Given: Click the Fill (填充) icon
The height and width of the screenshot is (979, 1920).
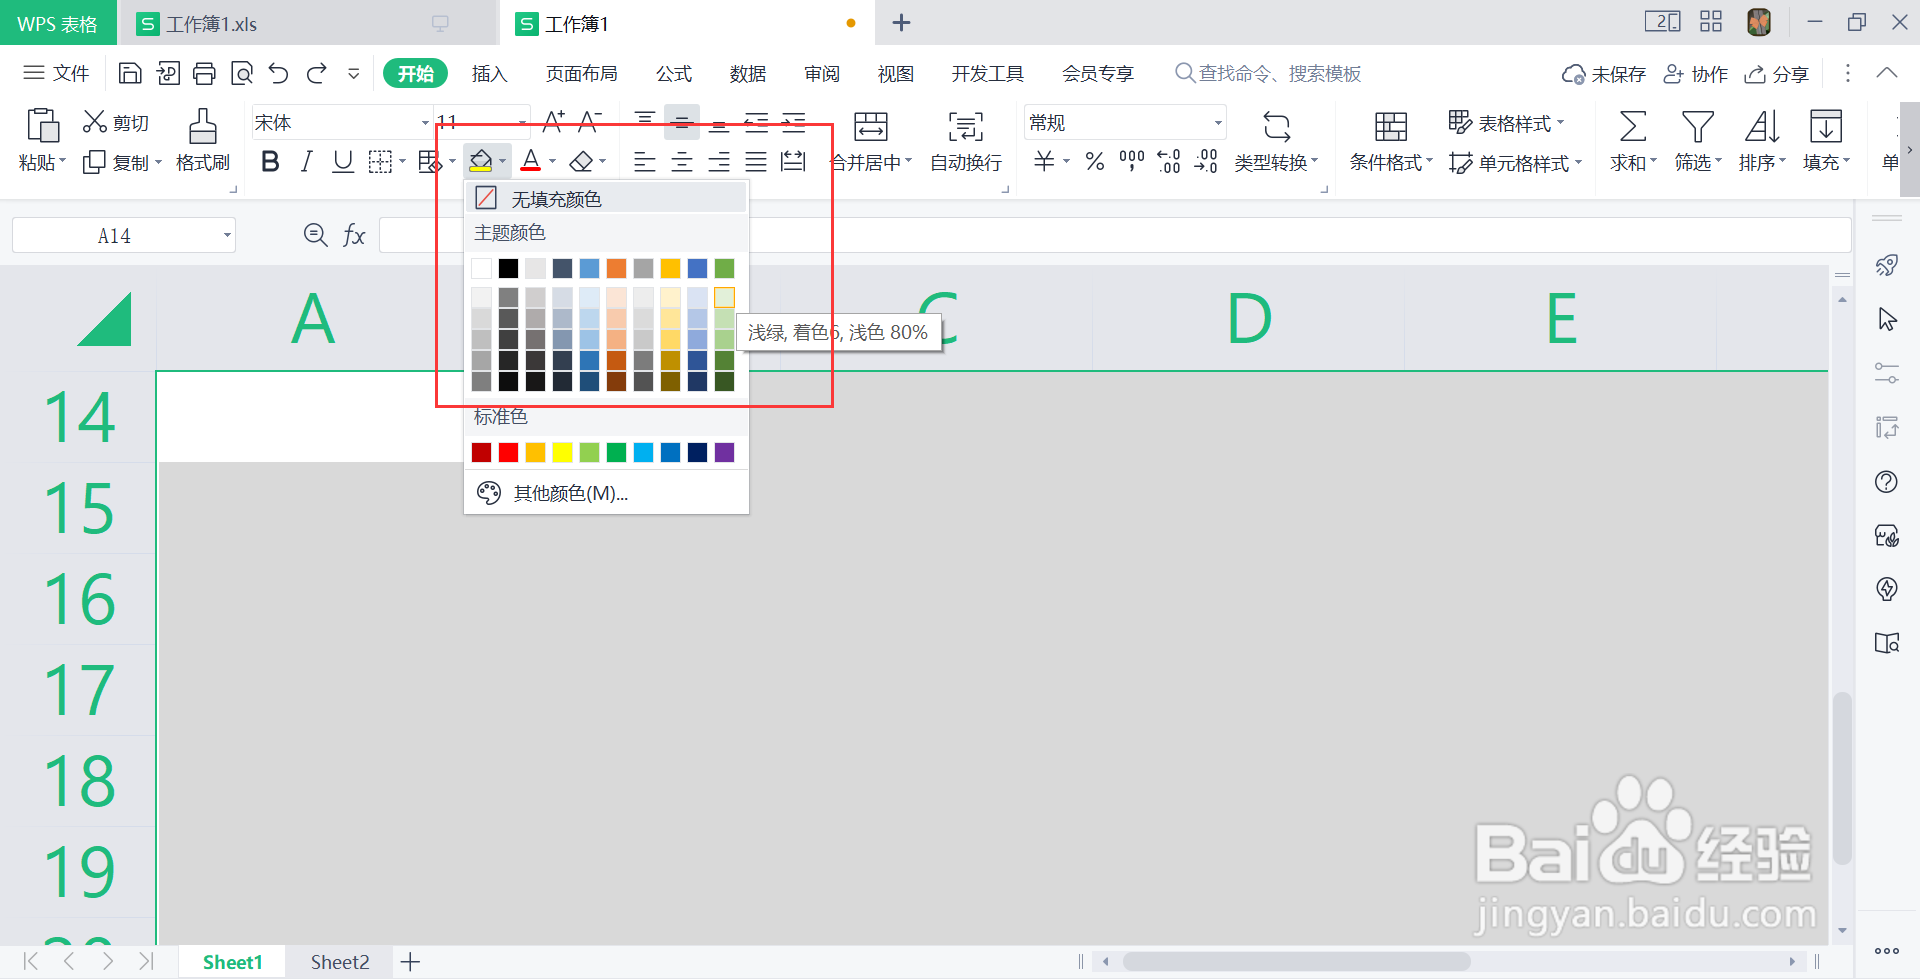Looking at the screenshot, I should pyautogui.click(x=1826, y=126).
